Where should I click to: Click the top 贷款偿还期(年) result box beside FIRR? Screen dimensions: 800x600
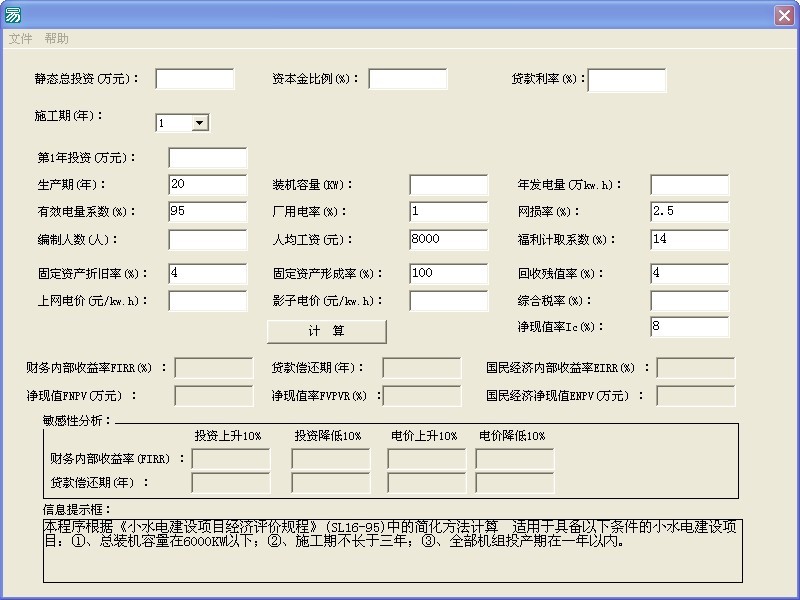pos(422,368)
